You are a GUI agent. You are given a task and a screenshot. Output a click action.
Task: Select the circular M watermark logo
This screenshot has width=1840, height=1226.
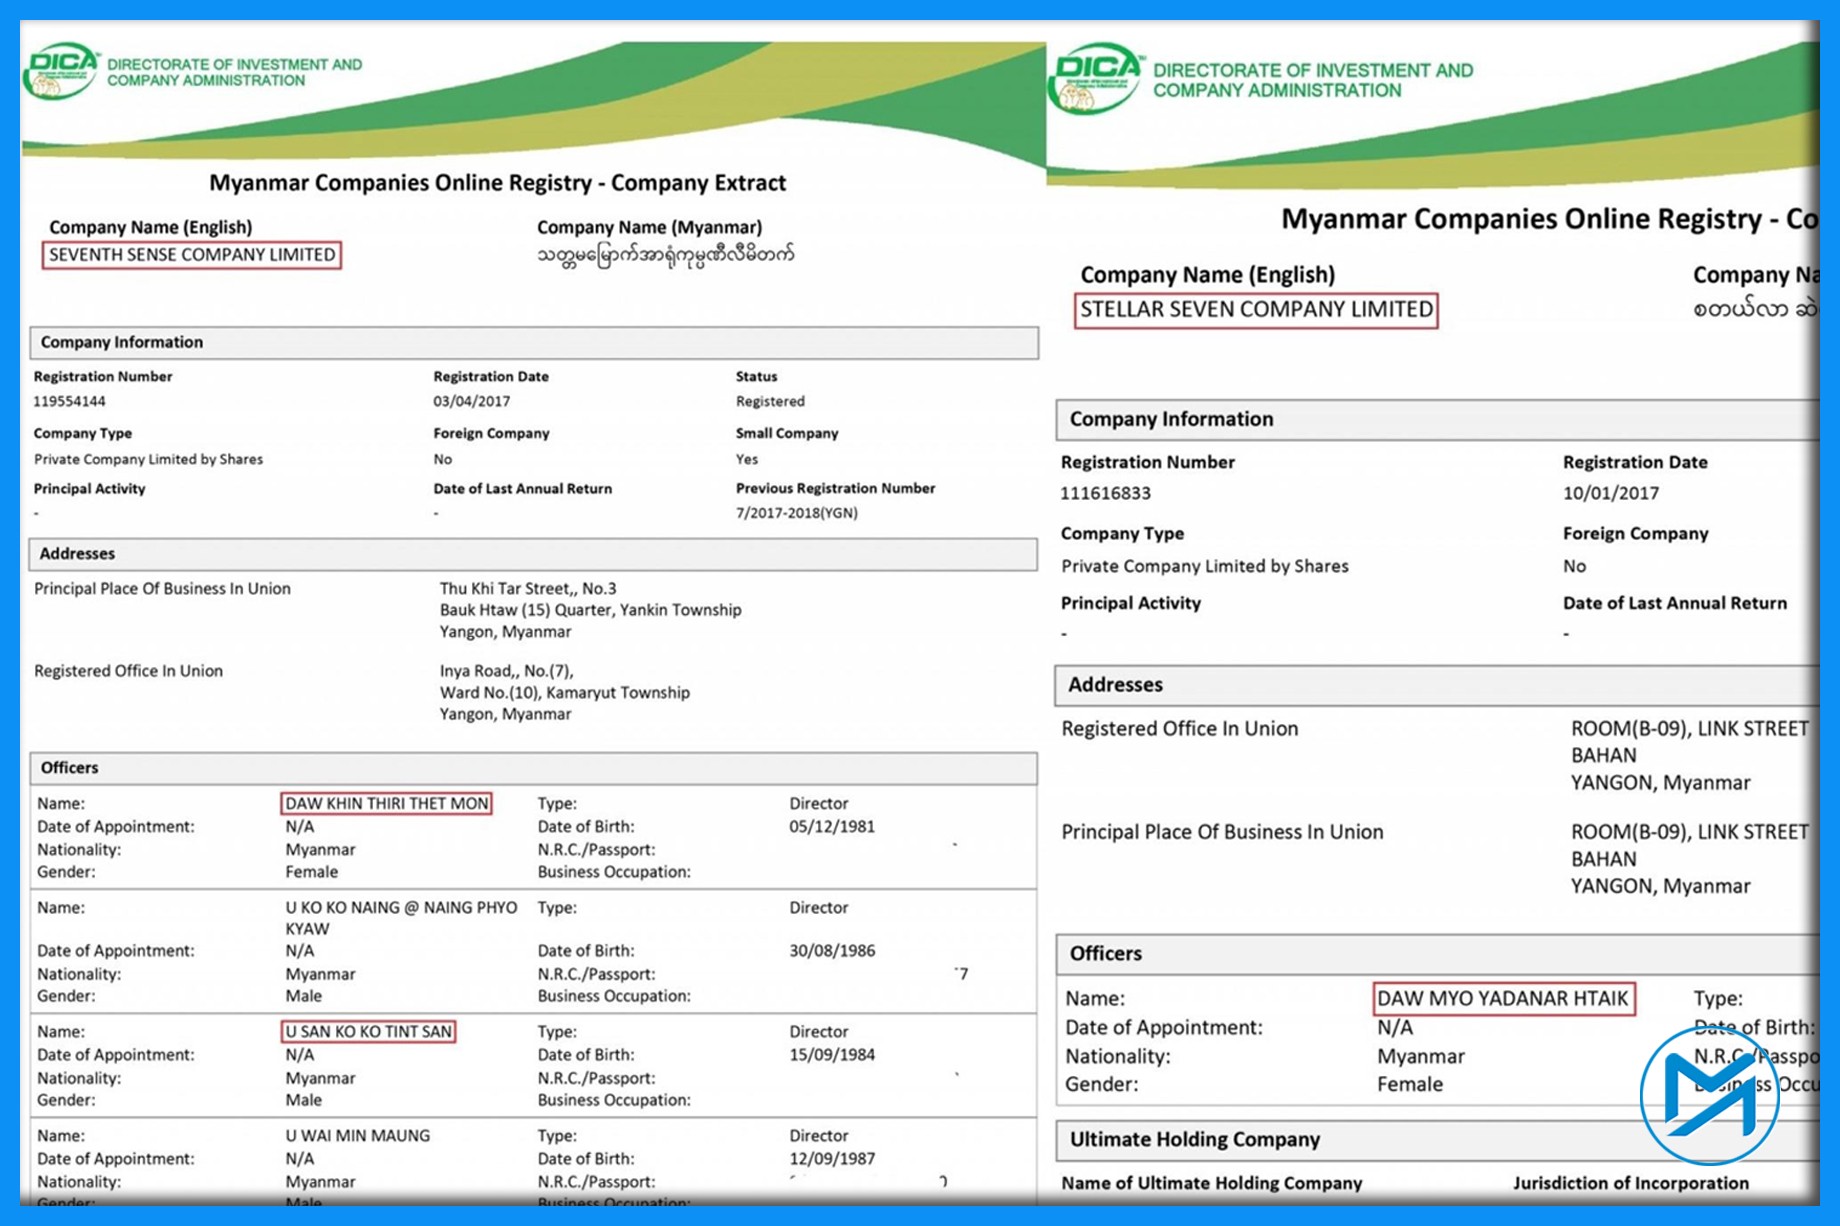[x=1708, y=1095]
